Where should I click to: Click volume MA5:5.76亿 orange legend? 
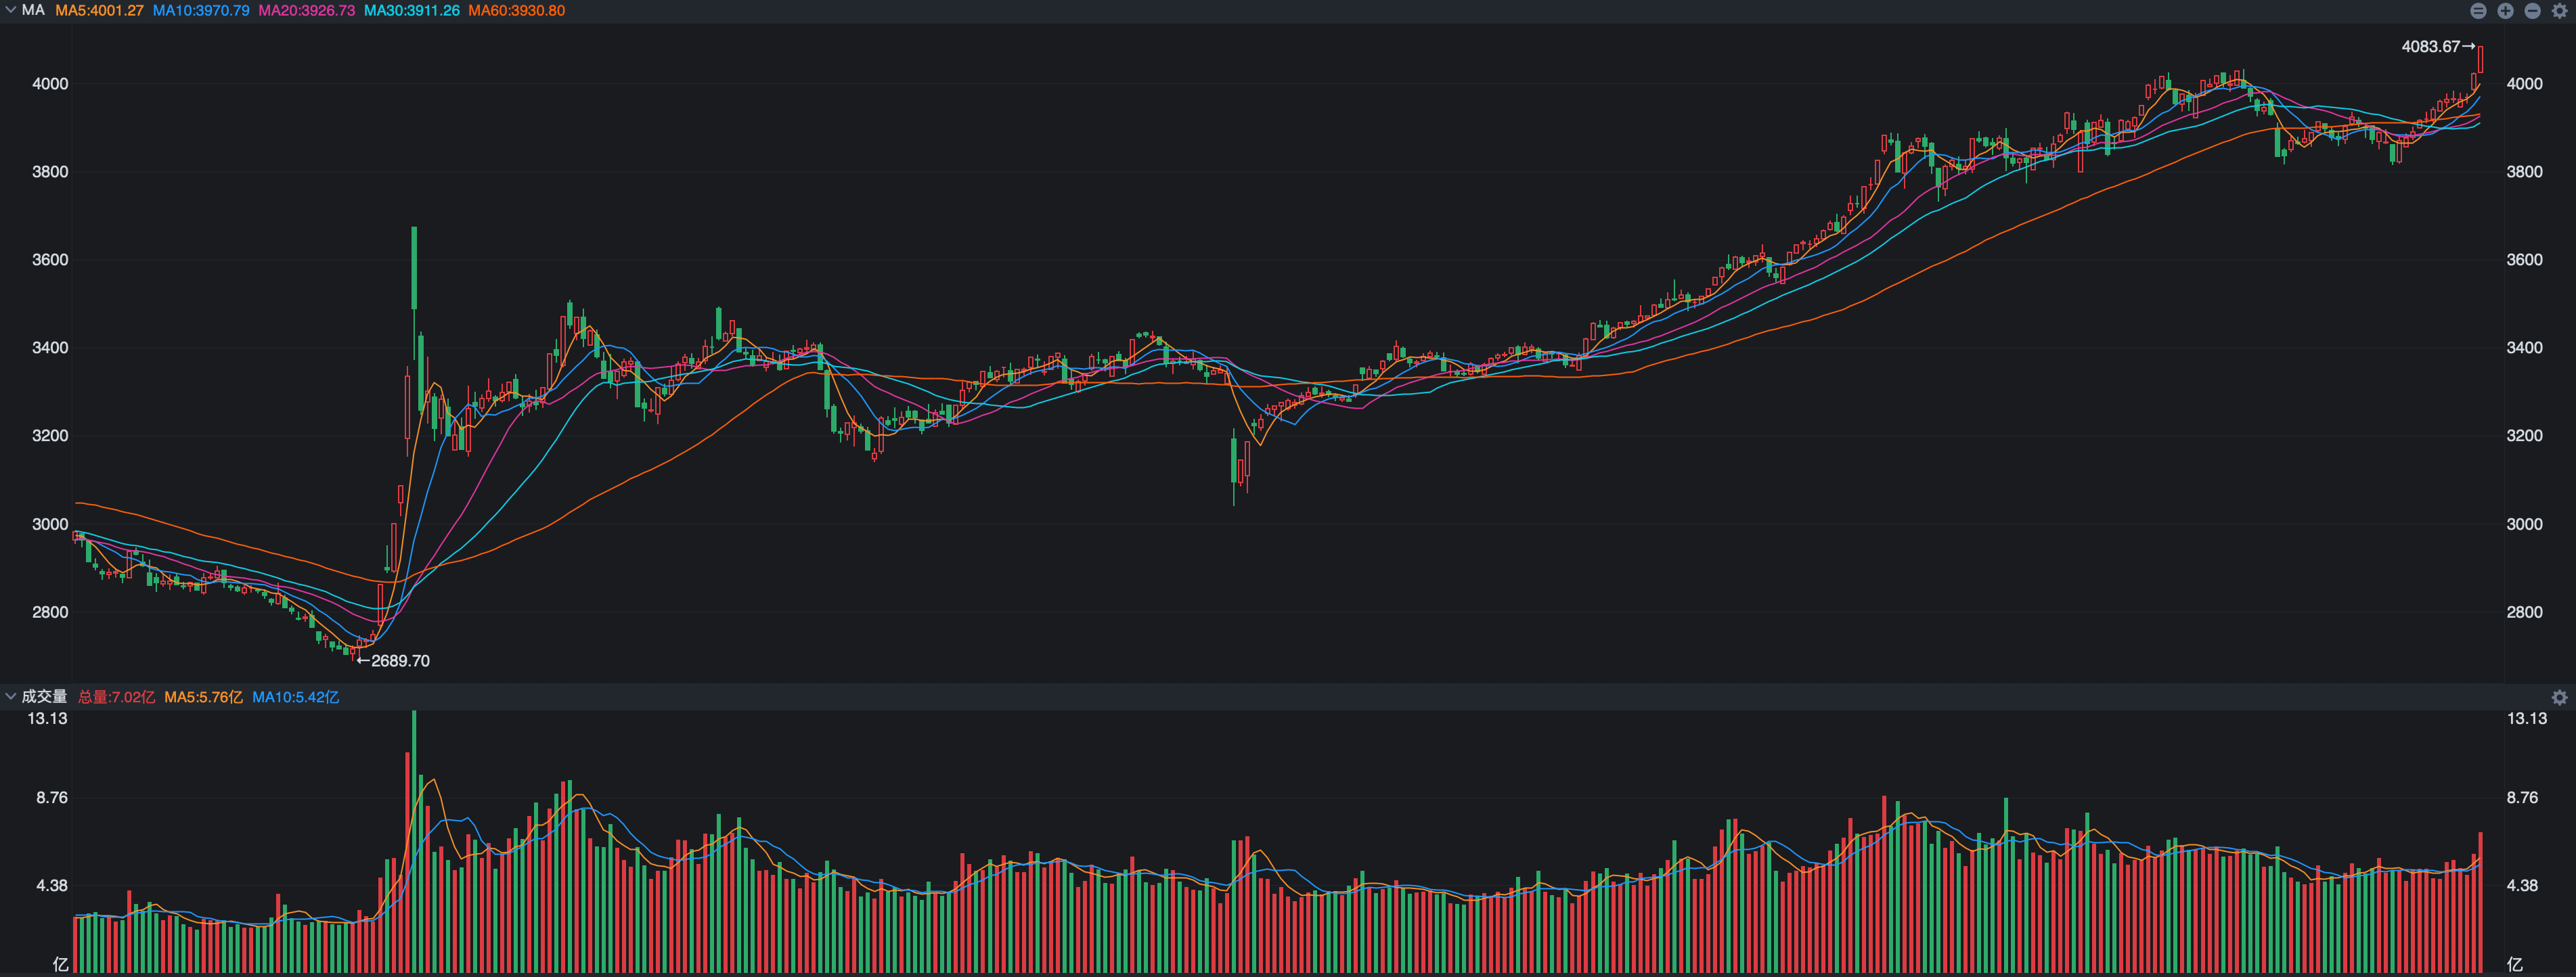[203, 697]
